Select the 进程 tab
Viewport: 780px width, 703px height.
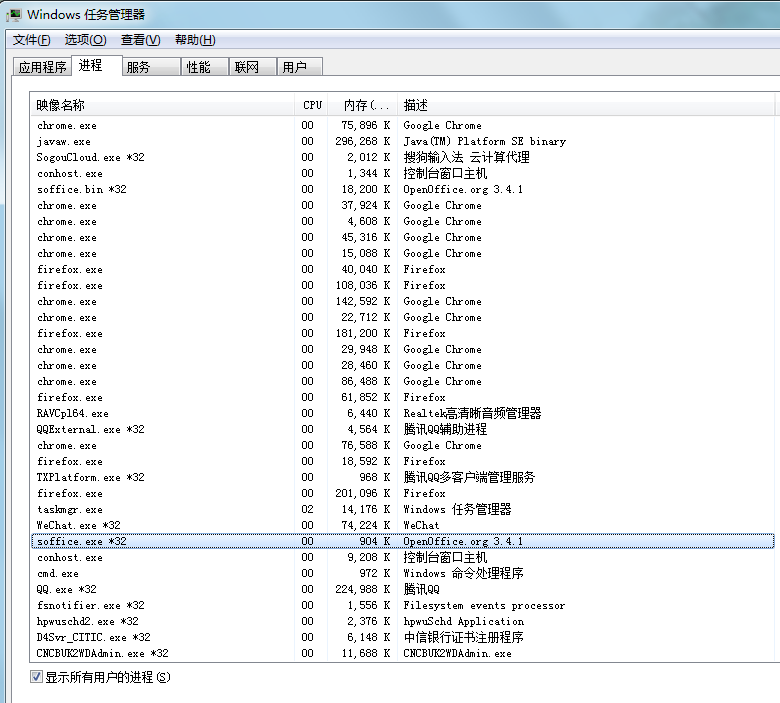pyautogui.click(x=97, y=65)
